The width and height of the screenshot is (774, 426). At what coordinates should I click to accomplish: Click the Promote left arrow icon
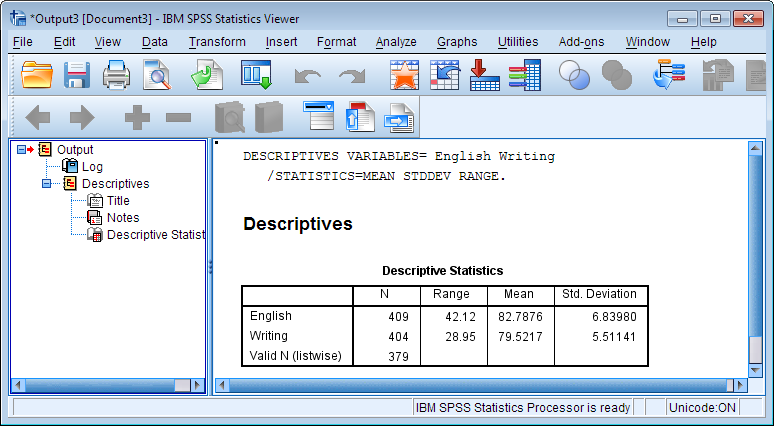38,117
